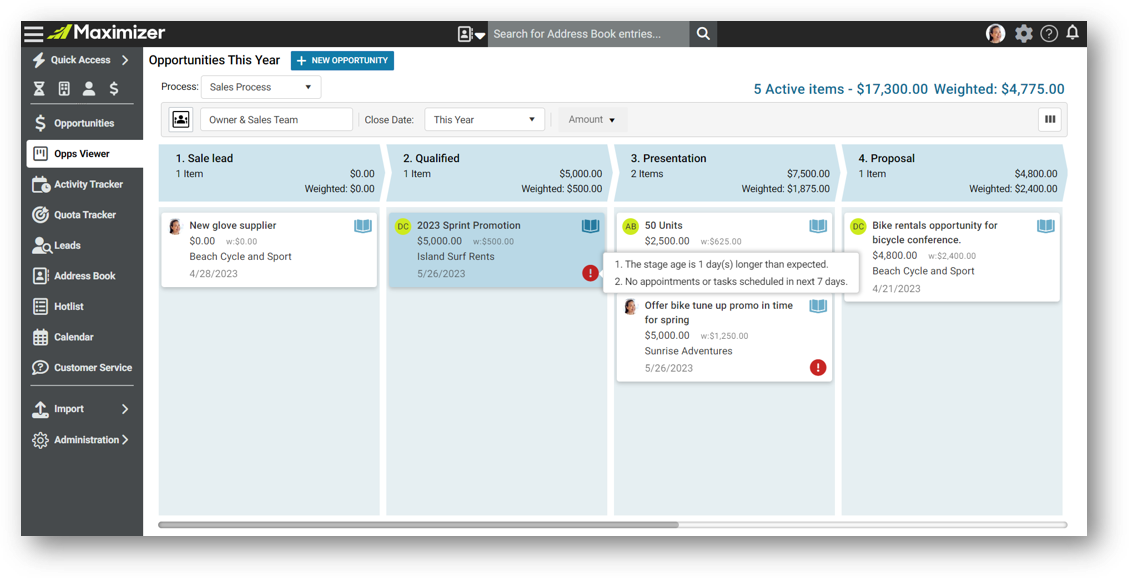Viewport: 1129px width, 578px height.
Task: Click the building quick access icon
Action: coord(64,89)
